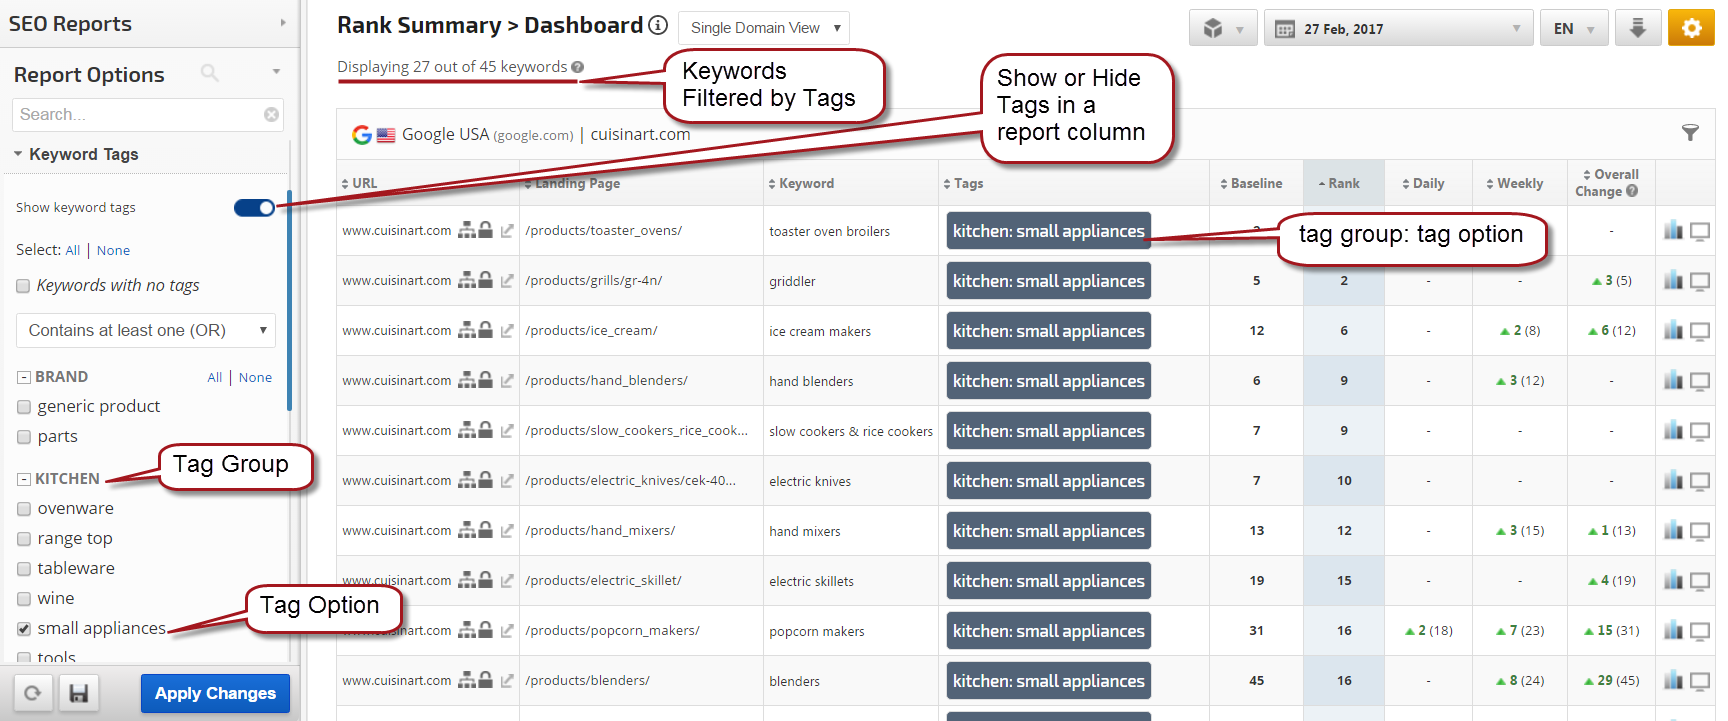Click help icon after keywords count text
This screenshot has width=1728, height=721.
click(x=578, y=67)
